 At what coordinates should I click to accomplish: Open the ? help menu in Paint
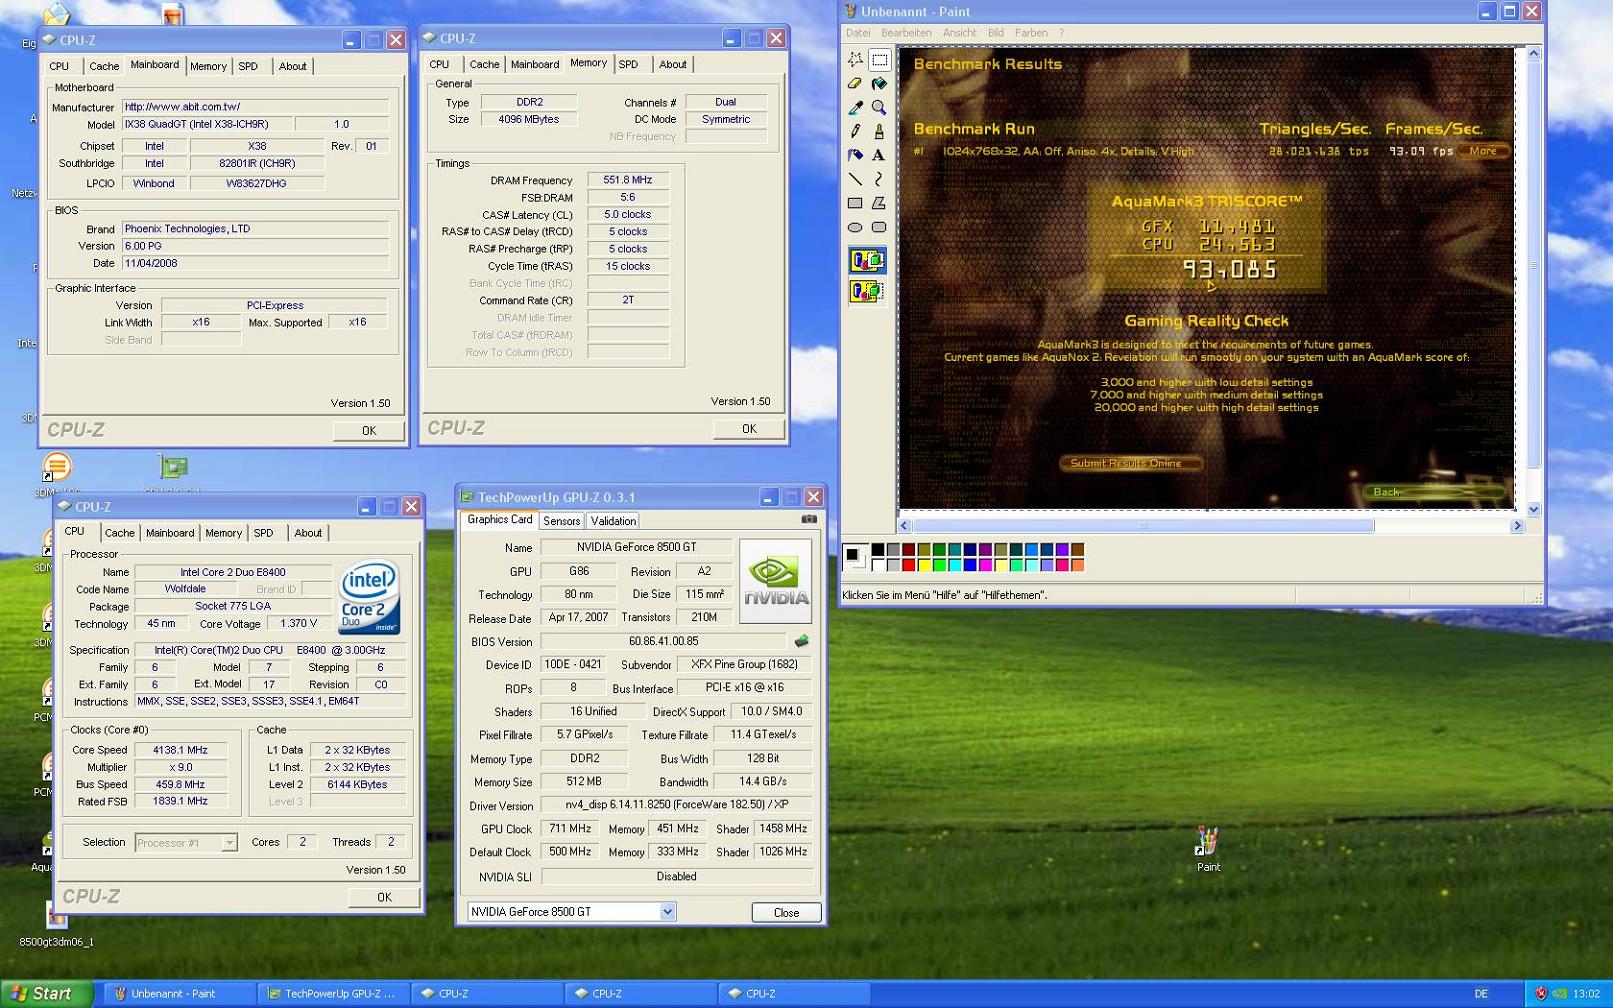[1061, 33]
